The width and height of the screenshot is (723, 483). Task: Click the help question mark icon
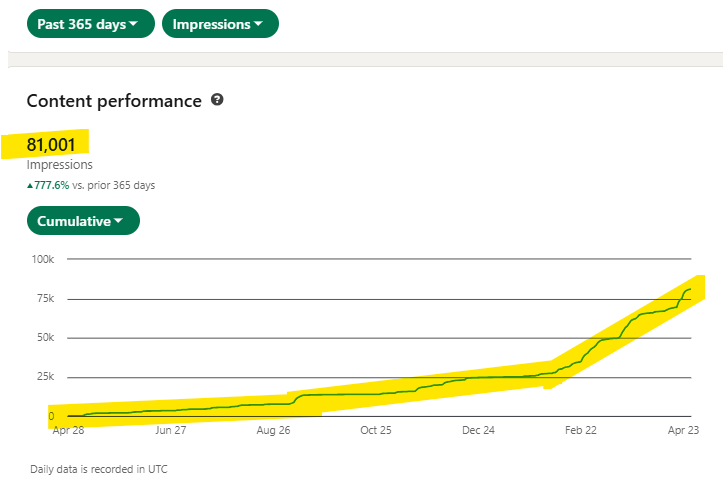[x=217, y=101]
